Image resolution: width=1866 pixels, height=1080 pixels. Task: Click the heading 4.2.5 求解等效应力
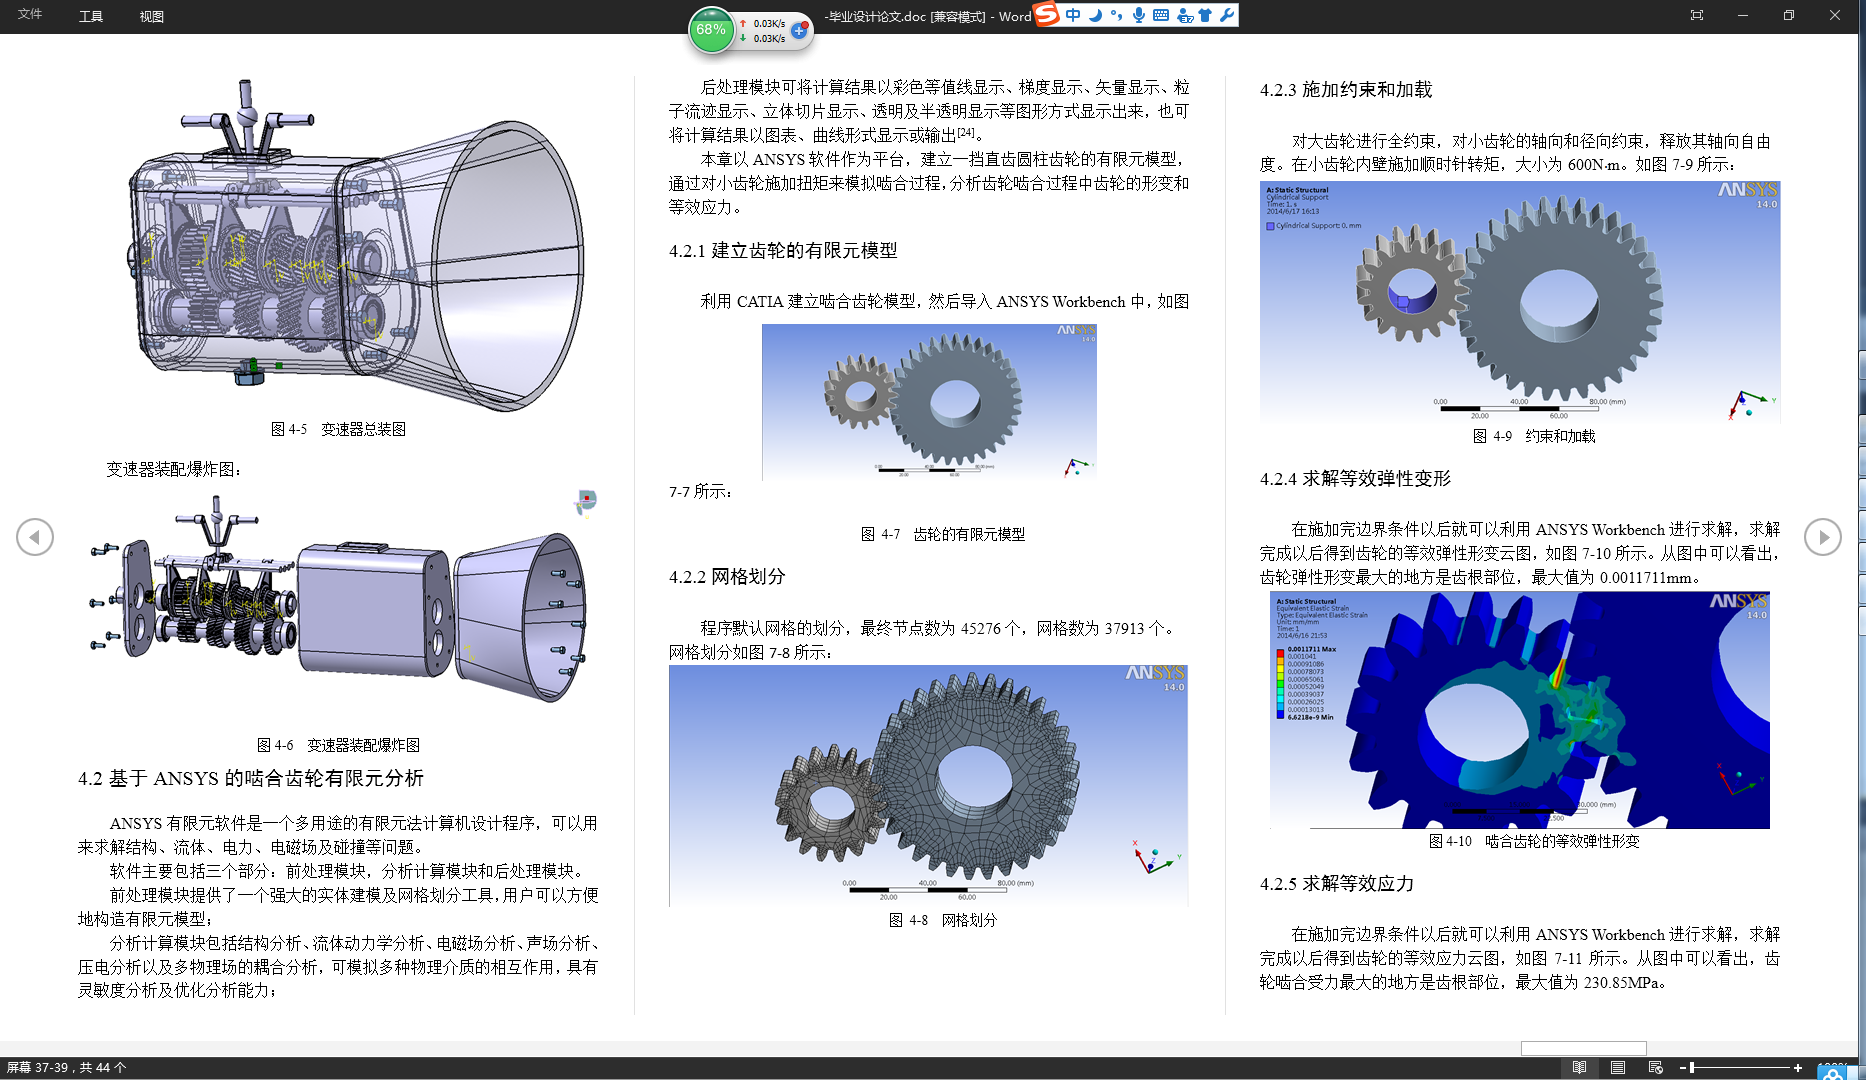[x=1337, y=884]
